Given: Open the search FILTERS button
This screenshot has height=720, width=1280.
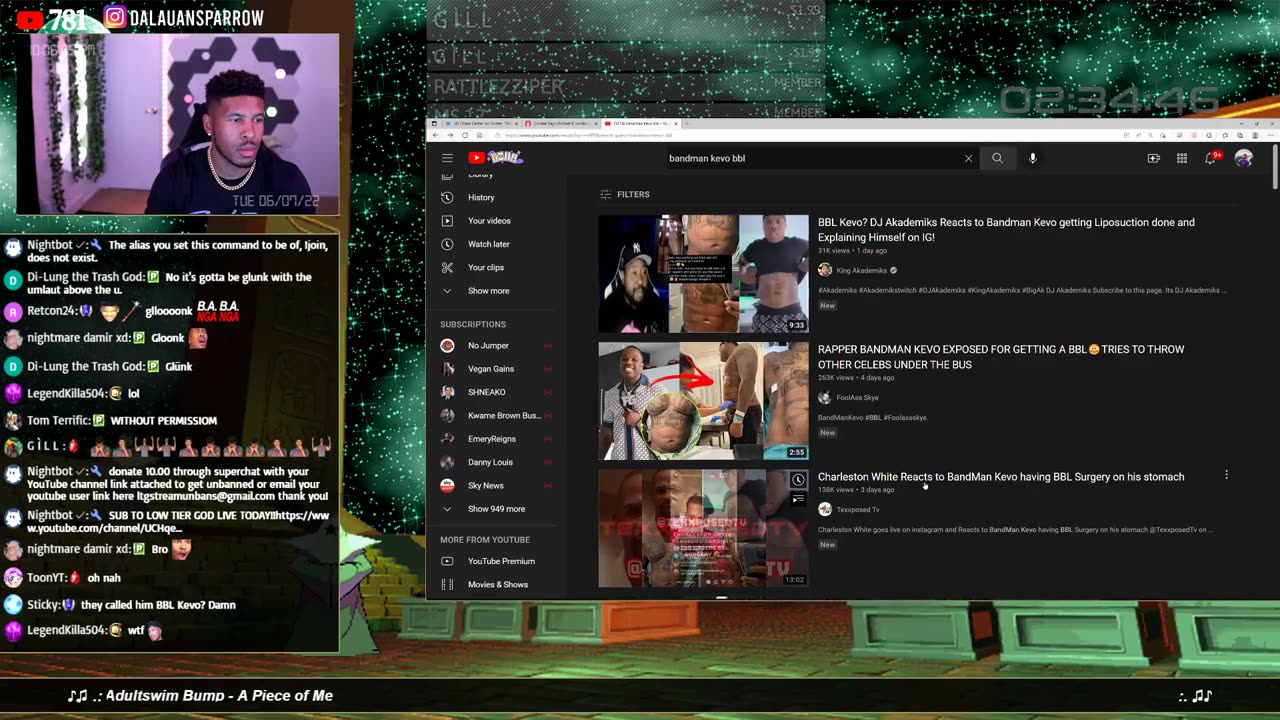Looking at the screenshot, I should tap(625, 194).
